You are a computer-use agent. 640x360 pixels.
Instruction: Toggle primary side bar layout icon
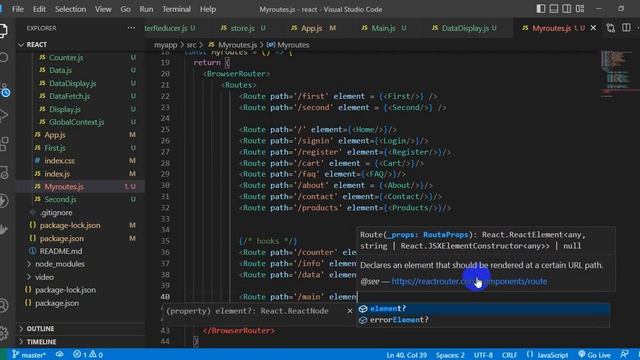(x=541, y=9)
